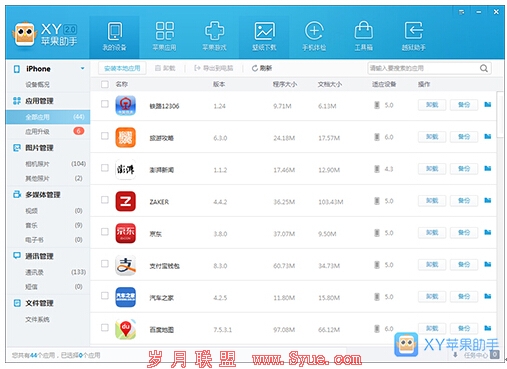Back up ZAKER with 备份 button

pyautogui.click(x=464, y=201)
